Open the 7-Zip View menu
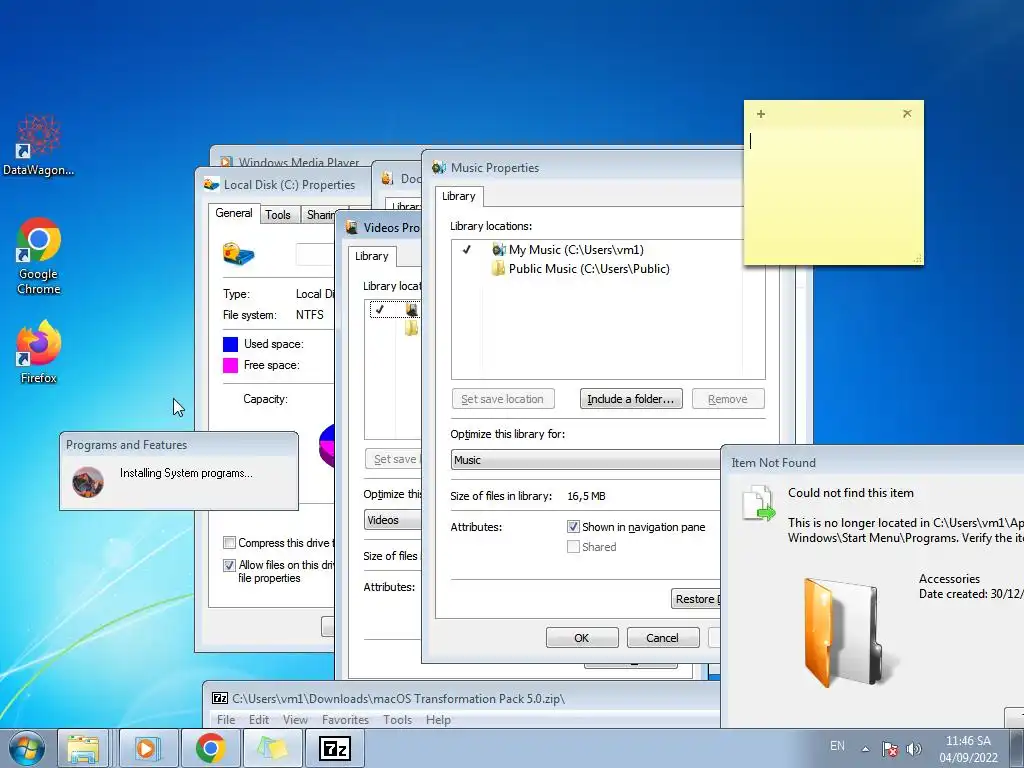Screen dimensions: 1024x768 tap(295, 720)
